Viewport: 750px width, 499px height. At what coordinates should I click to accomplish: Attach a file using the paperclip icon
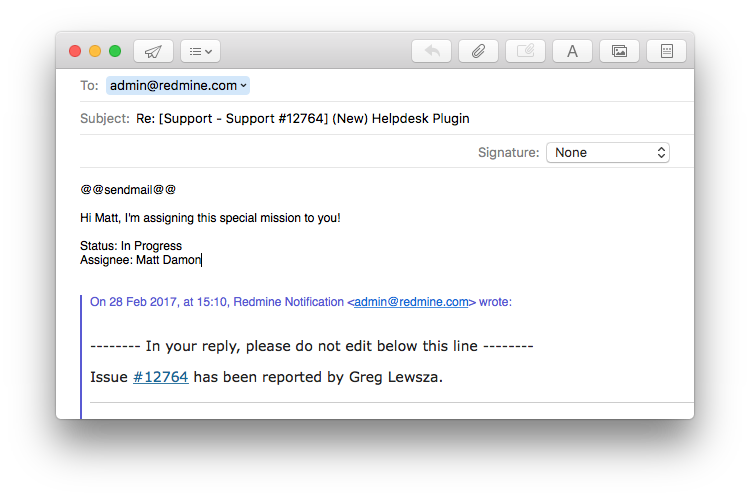479,51
